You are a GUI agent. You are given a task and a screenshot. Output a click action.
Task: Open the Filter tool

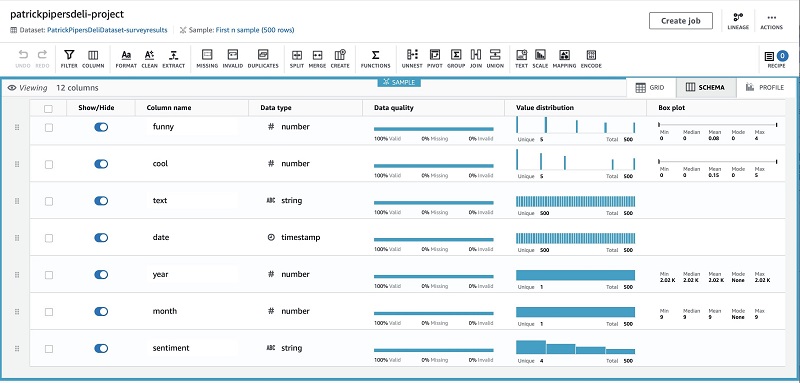point(69,58)
